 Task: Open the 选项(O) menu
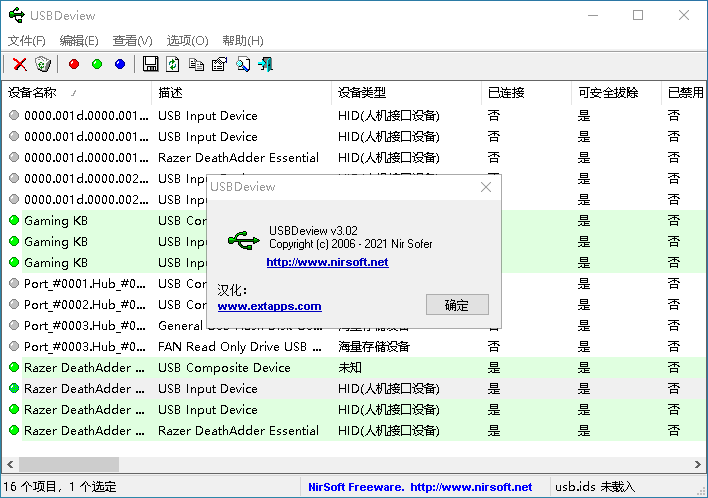[x=187, y=41]
